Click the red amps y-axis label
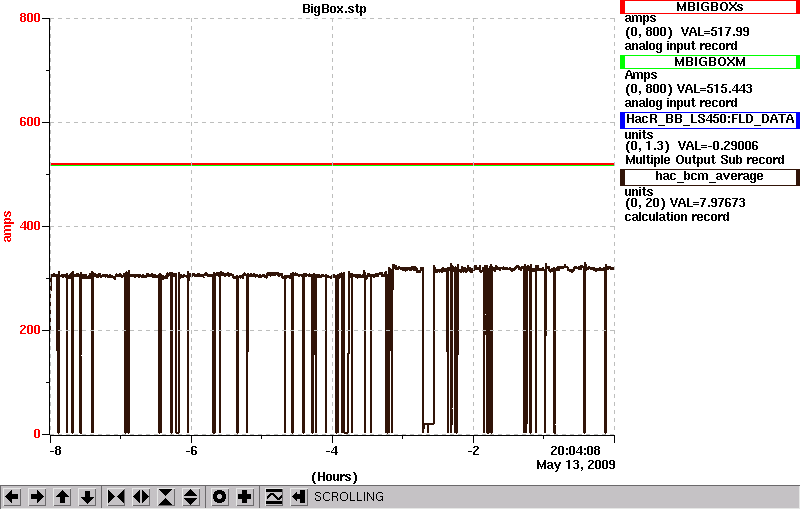This screenshot has height=509, width=800. (x=7, y=226)
